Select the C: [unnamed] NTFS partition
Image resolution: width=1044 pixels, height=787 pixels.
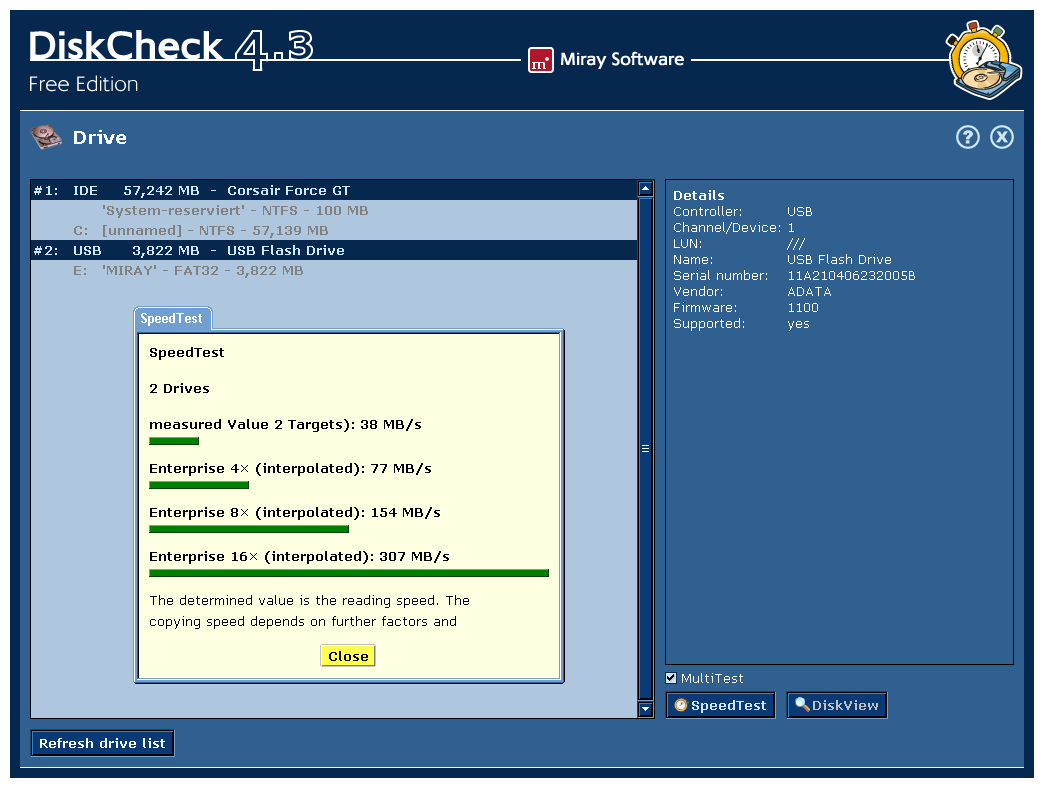pyautogui.click(x=334, y=230)
